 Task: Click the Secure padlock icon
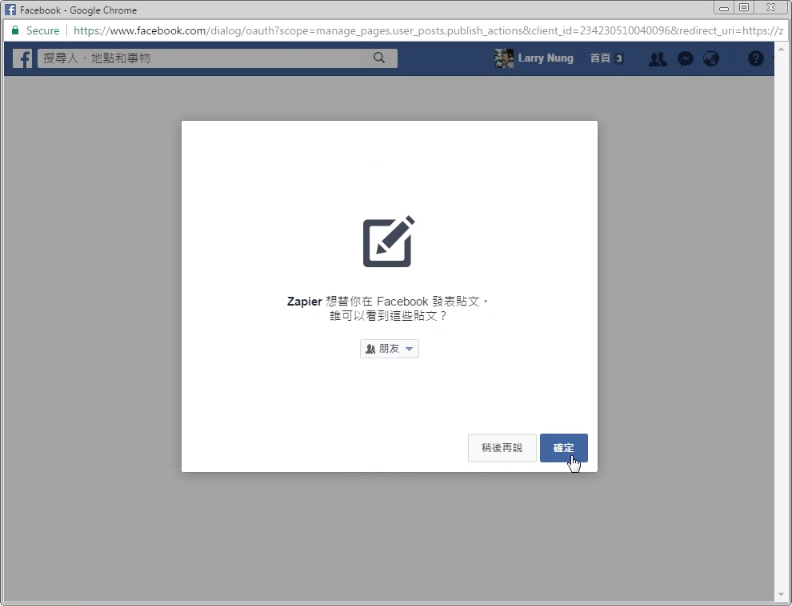15,30
